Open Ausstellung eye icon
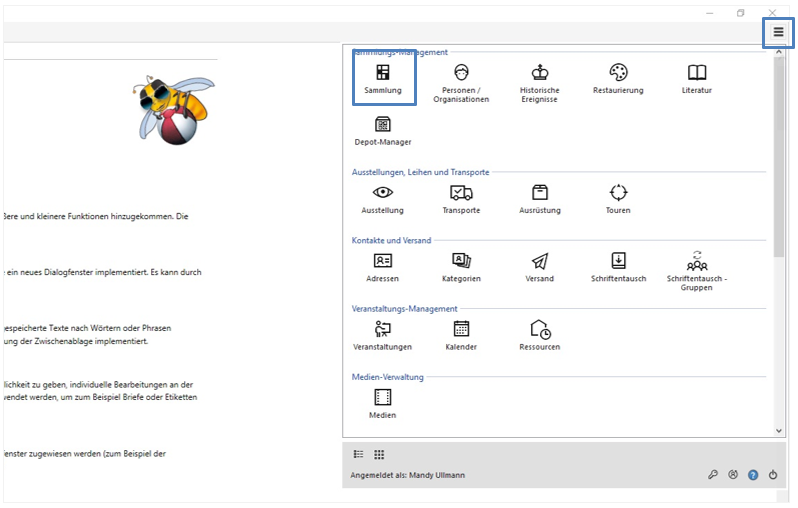The image size is (798, 508). click(x=383, y=198)
